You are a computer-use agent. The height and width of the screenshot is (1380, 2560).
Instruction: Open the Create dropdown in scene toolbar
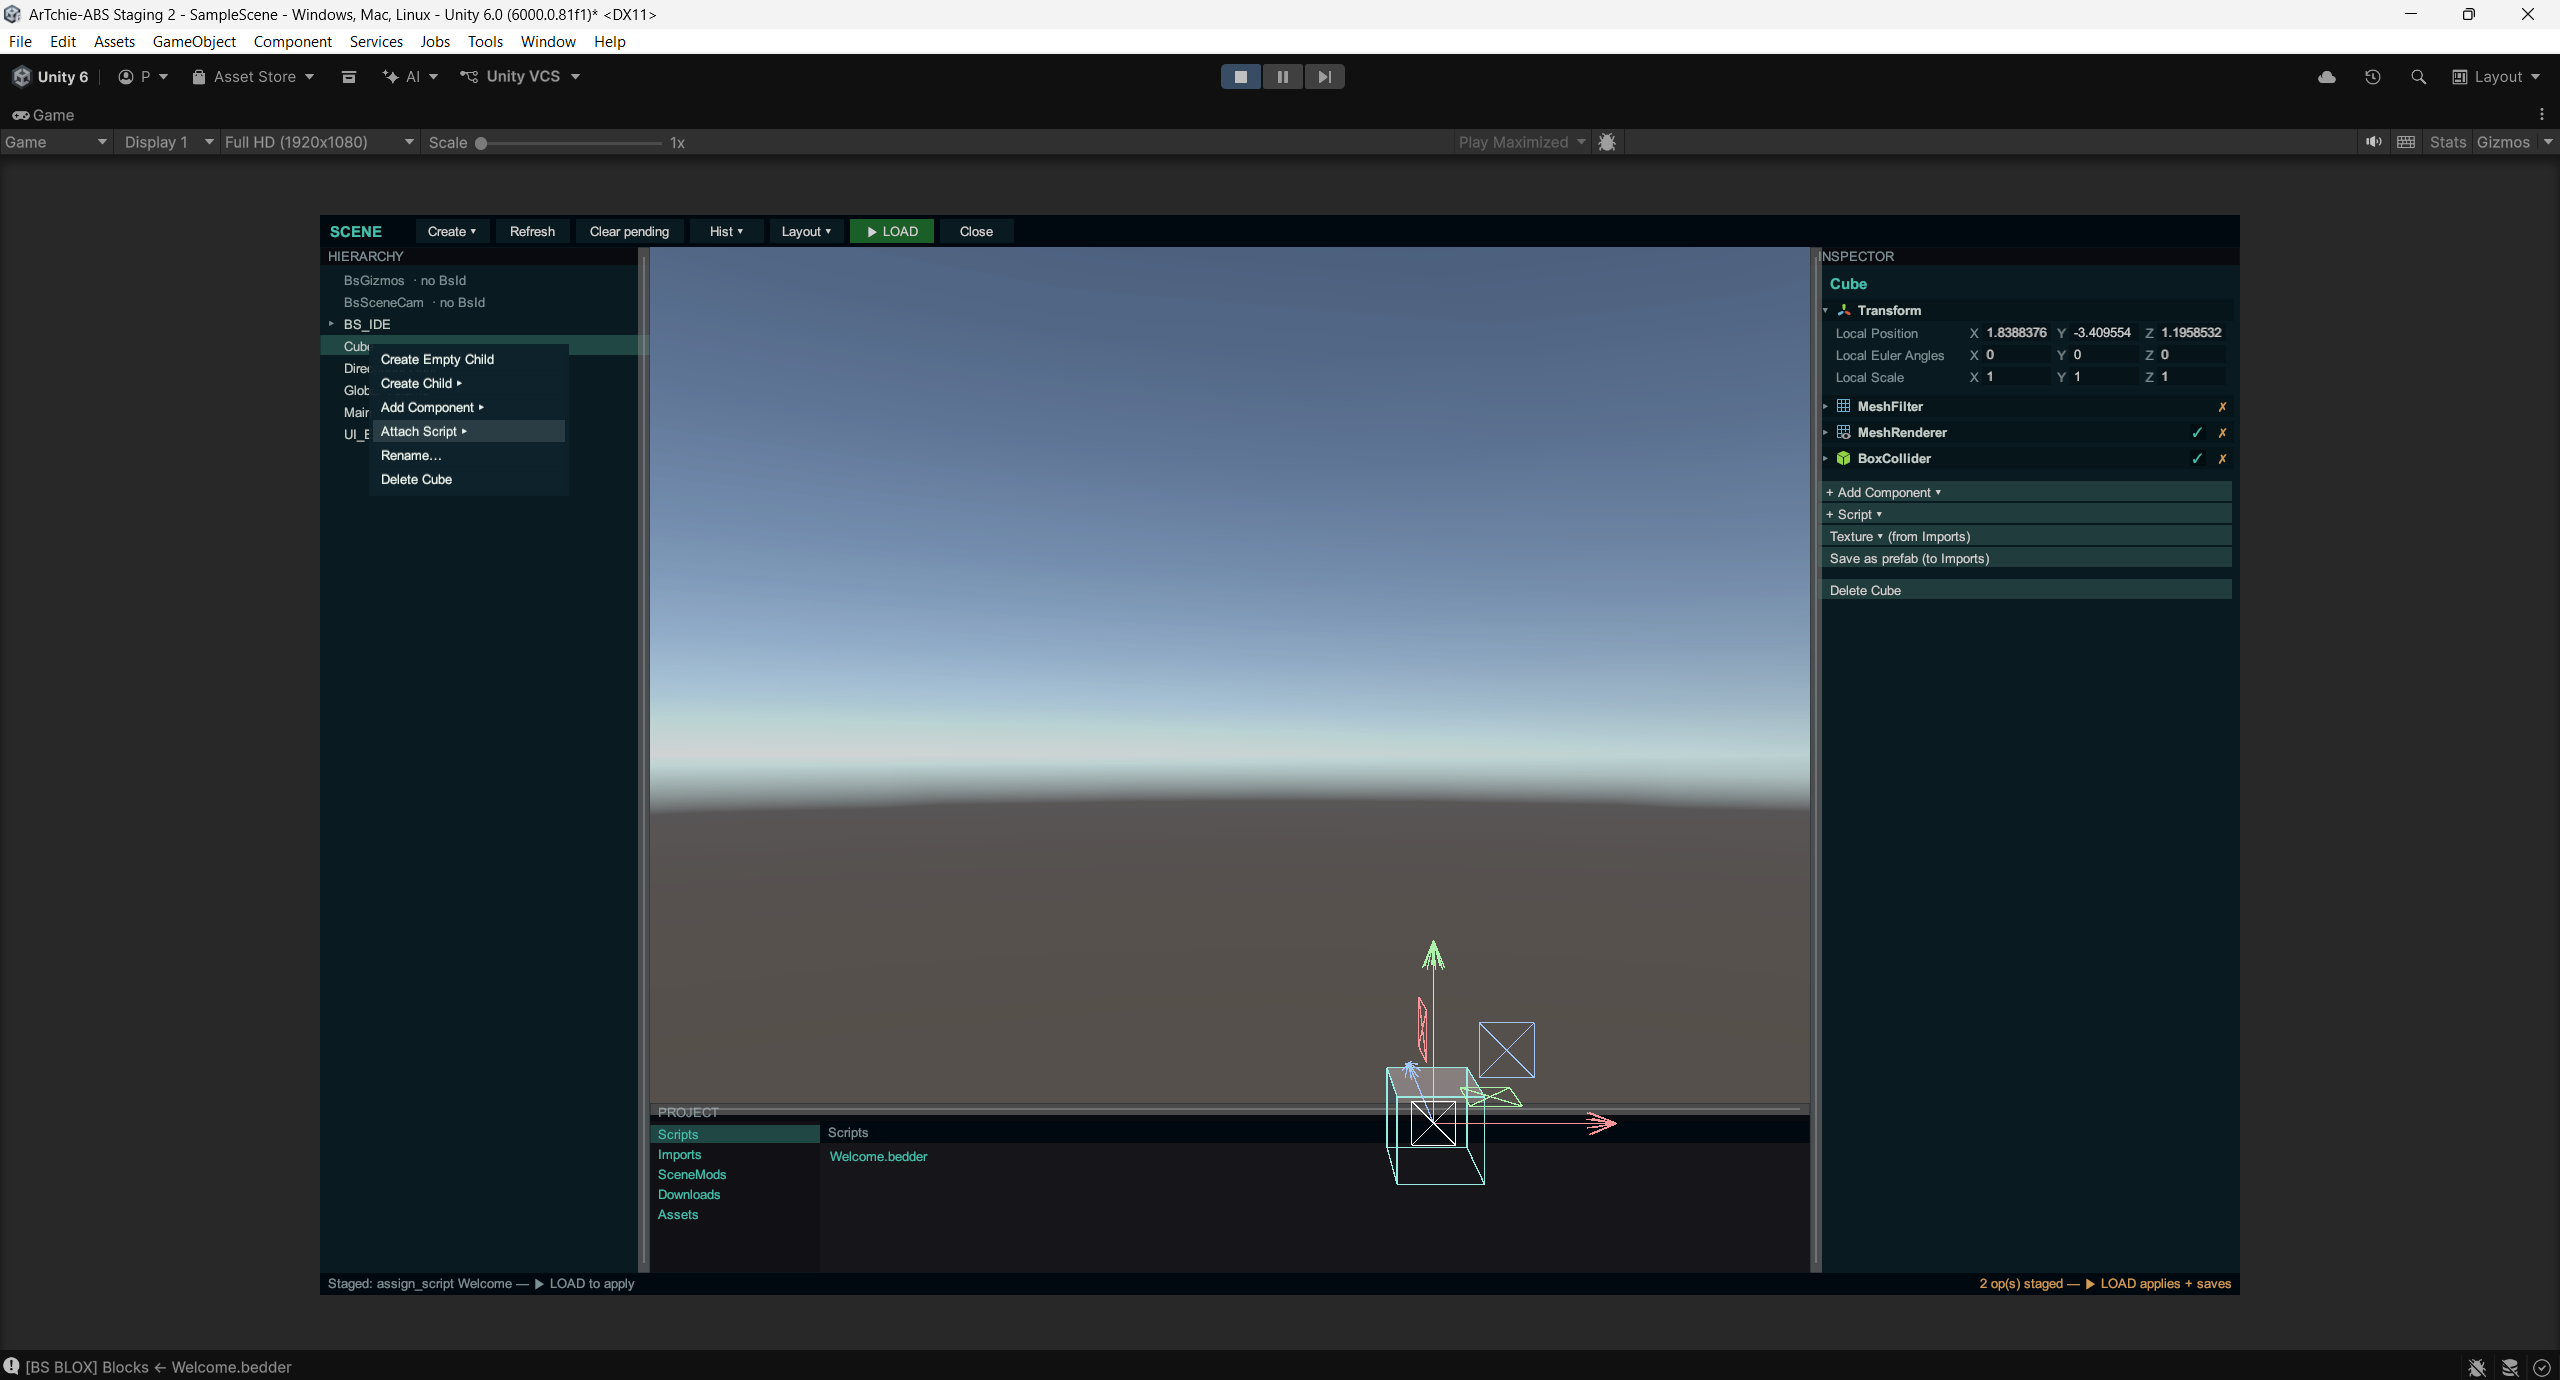[452, 231]
